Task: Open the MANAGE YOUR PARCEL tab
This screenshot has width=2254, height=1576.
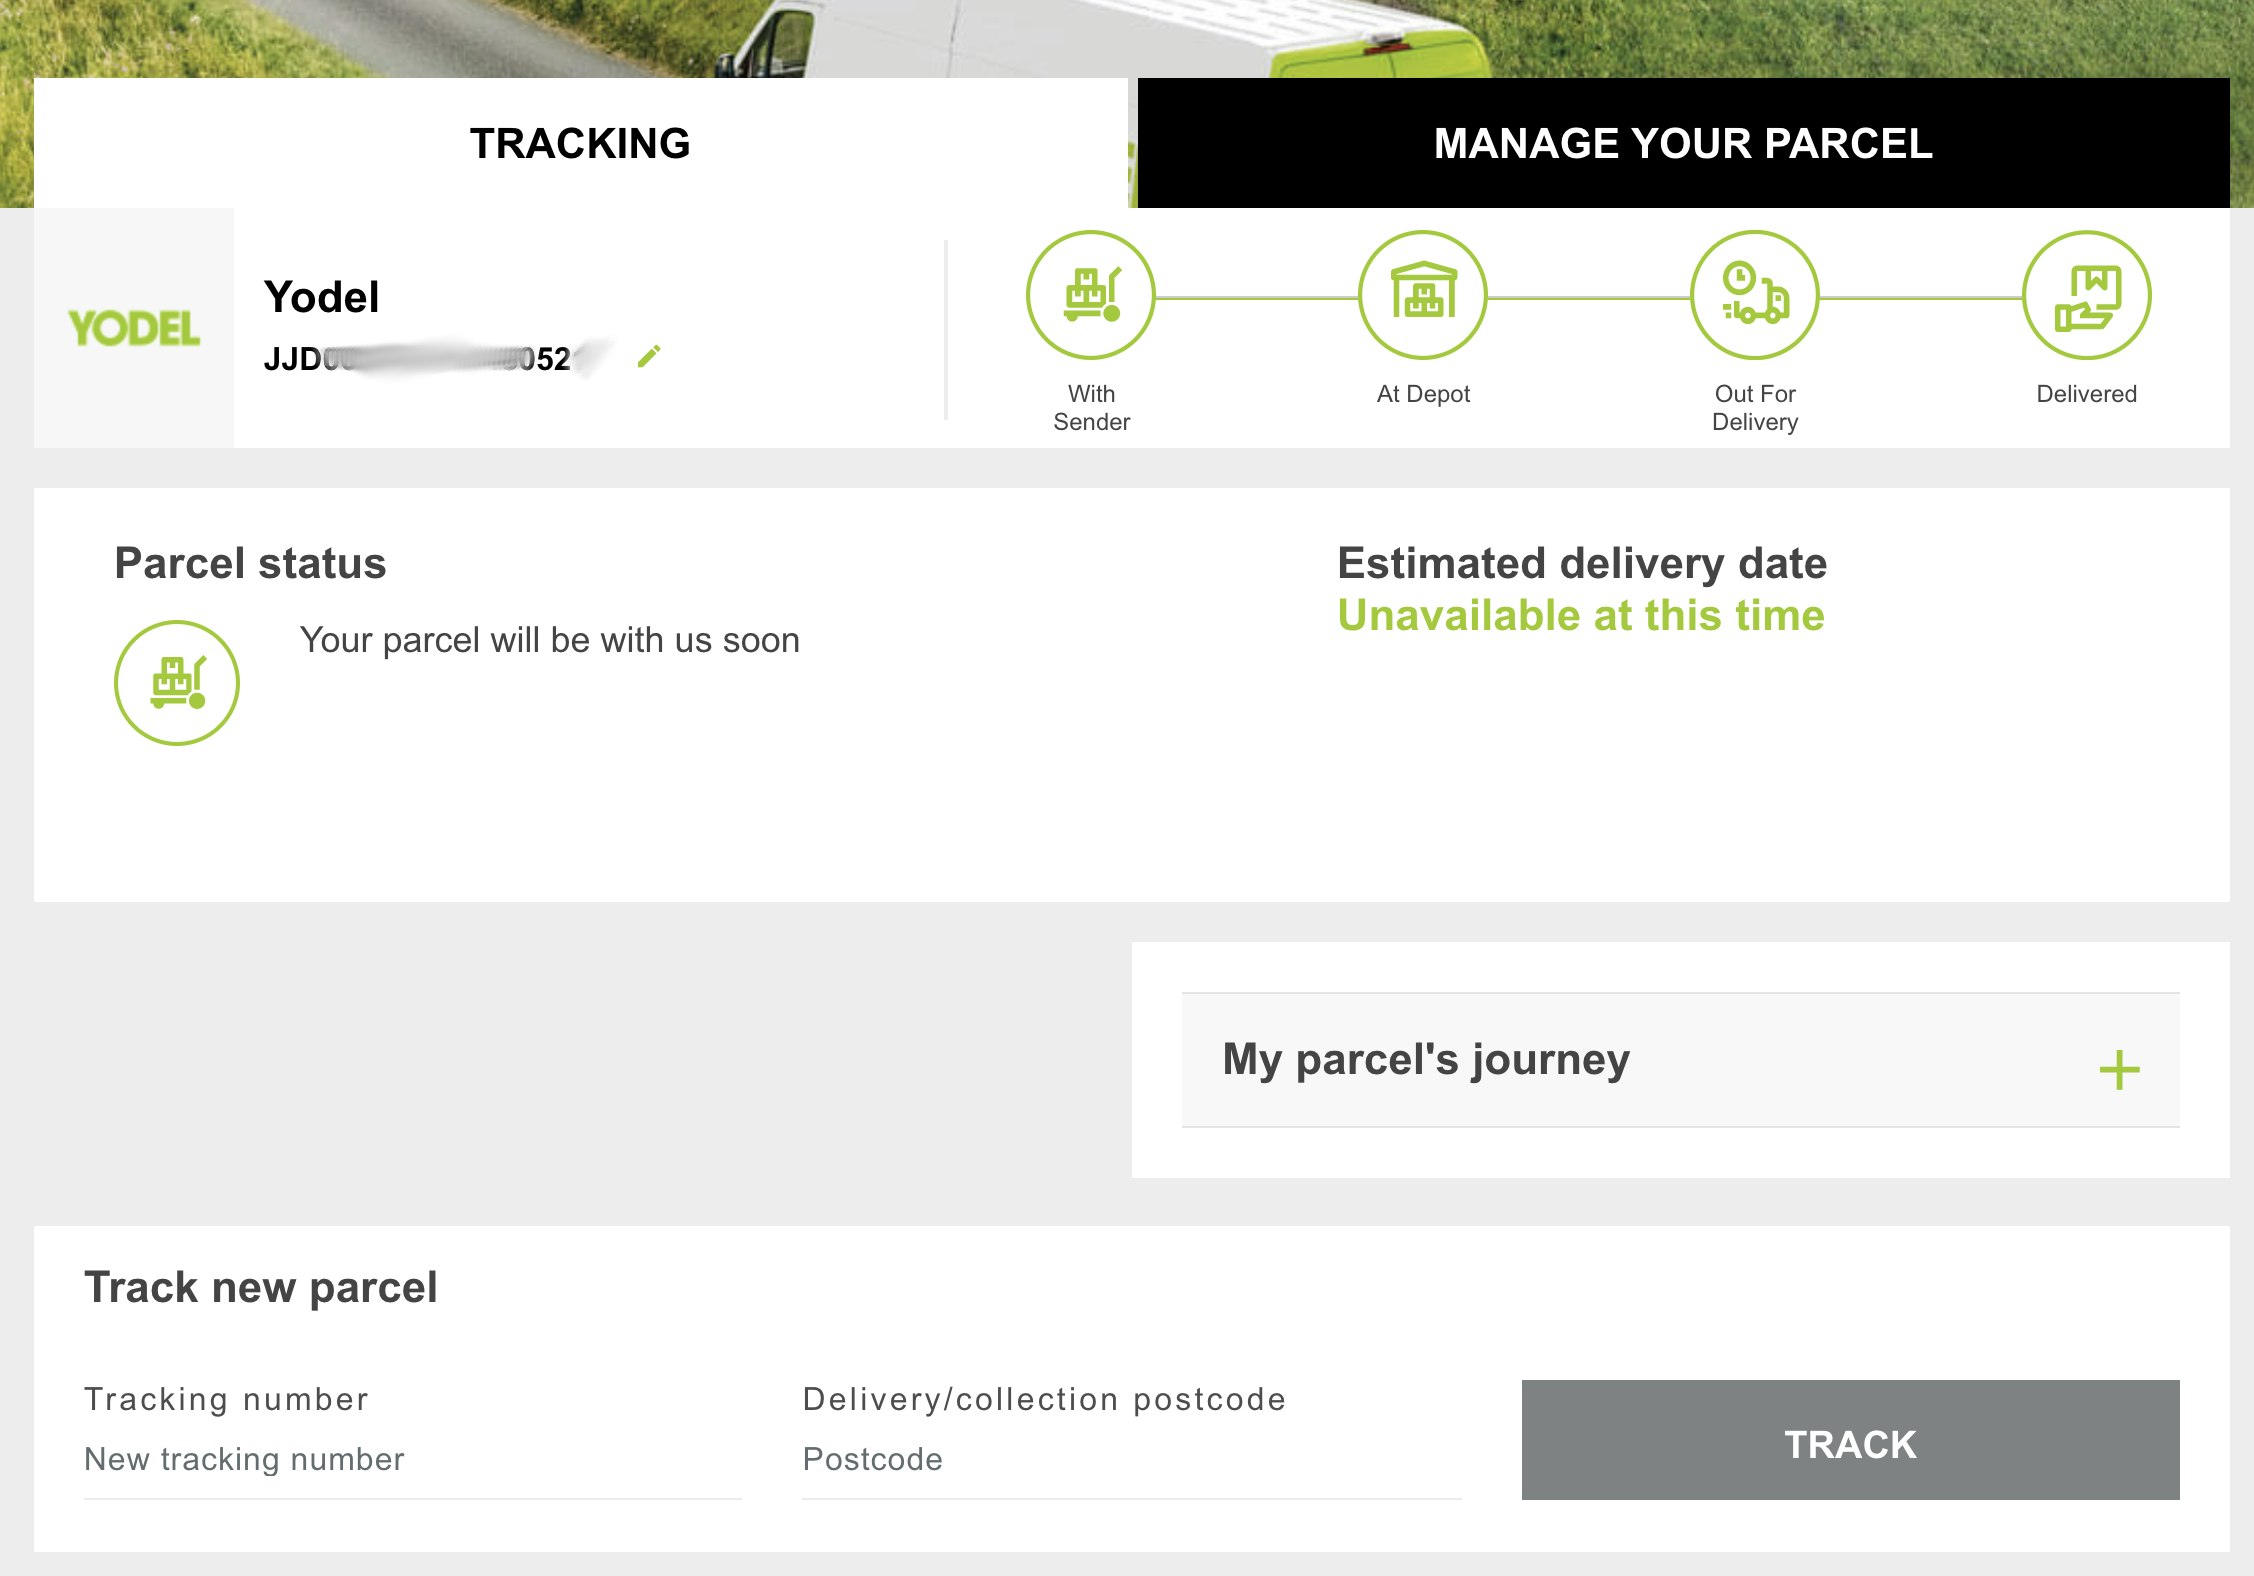Action: click(1683, 143)
